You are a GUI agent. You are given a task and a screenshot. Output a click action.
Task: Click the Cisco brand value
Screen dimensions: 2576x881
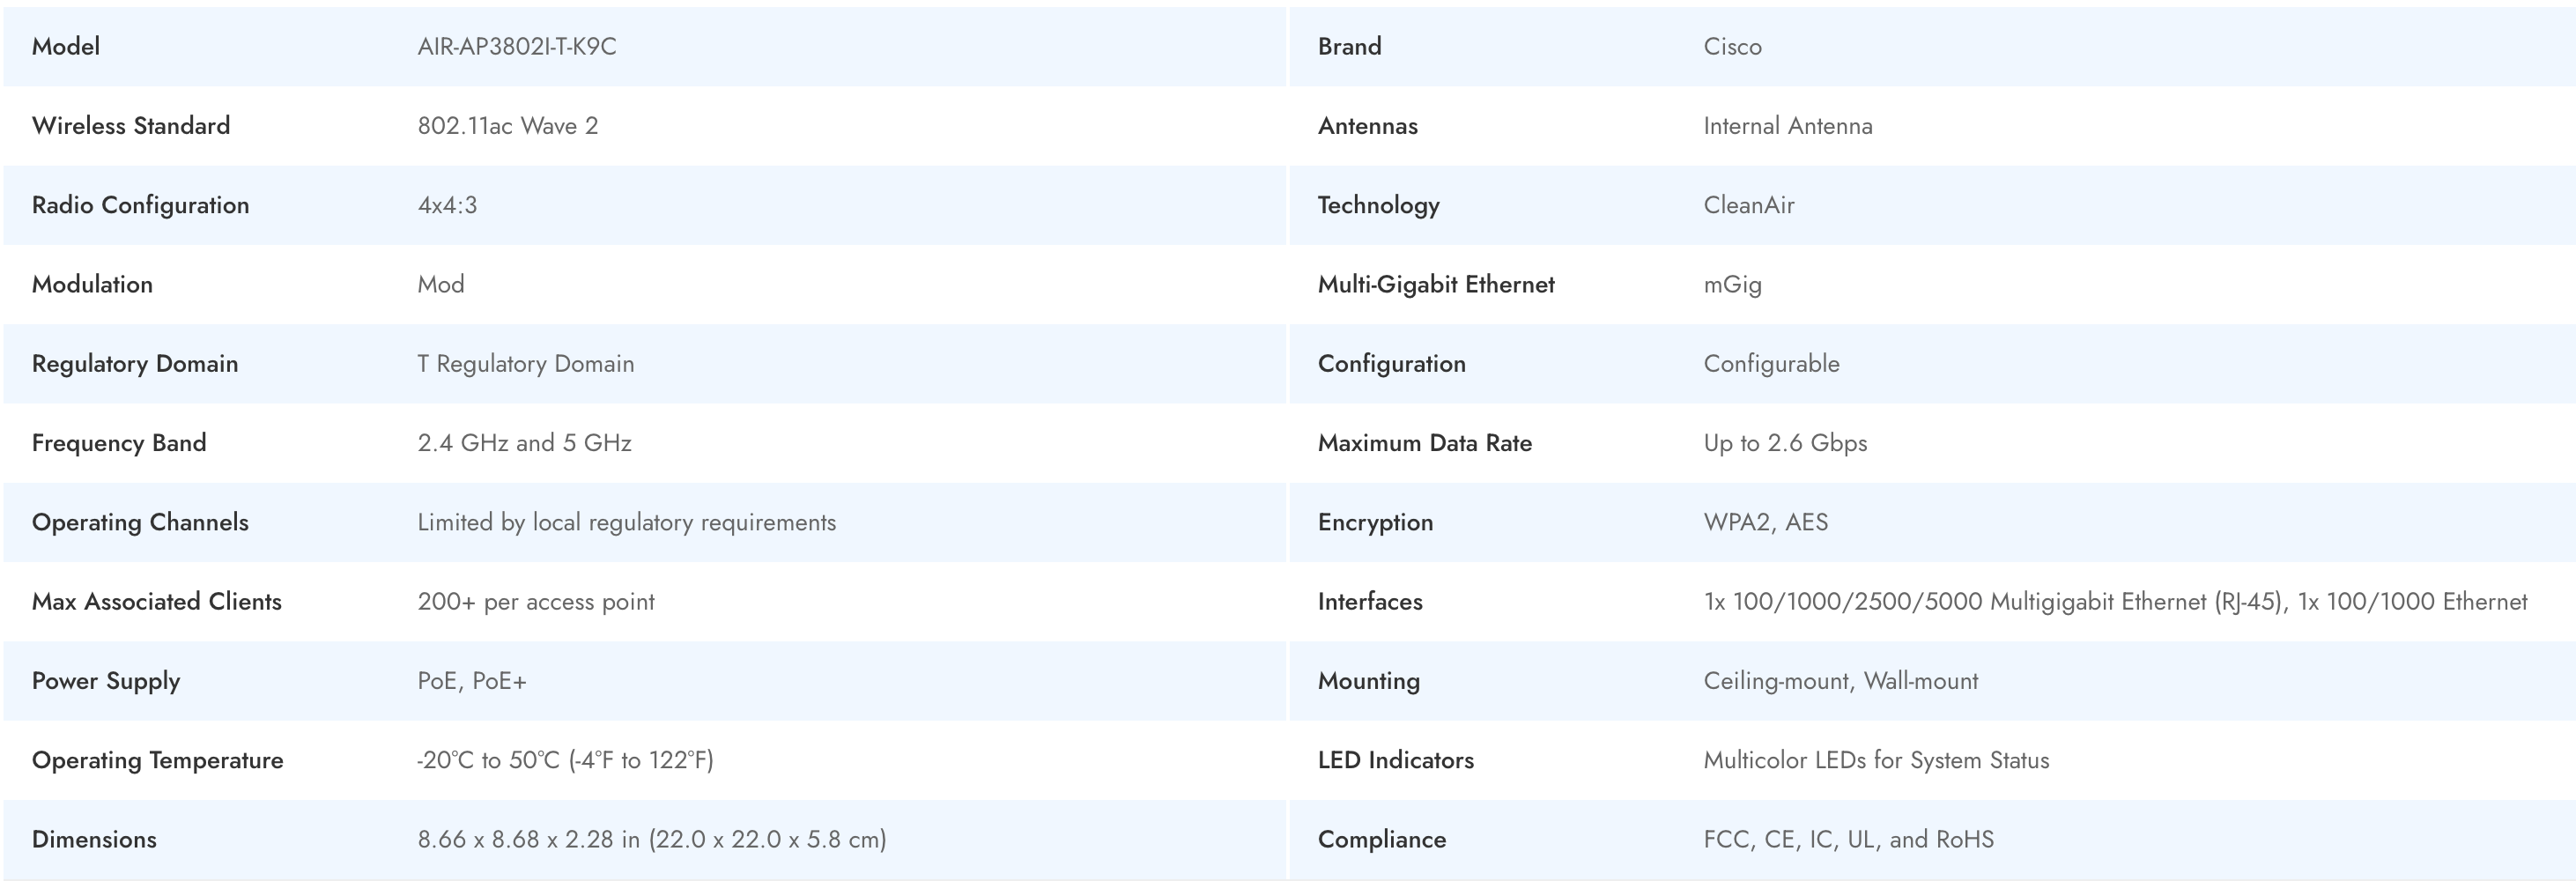tap(1732, 46)
